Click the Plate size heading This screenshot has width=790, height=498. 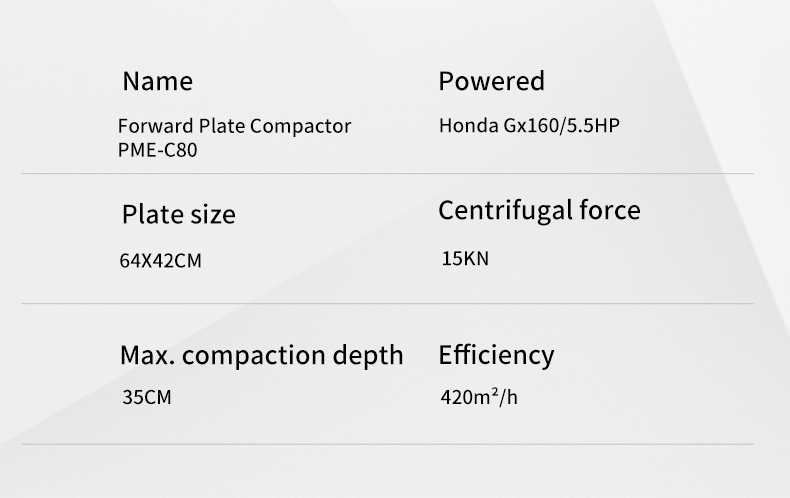(x=178, y=215)
